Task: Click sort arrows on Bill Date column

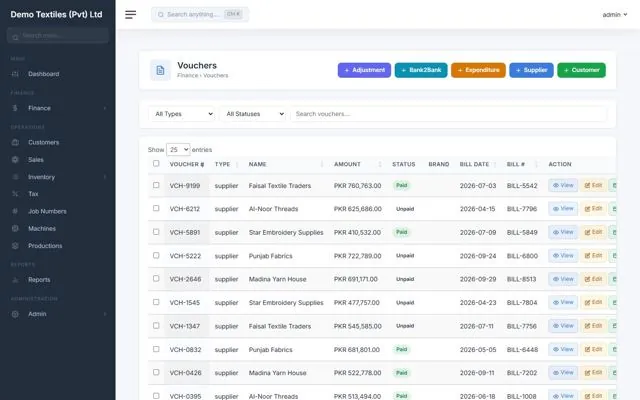Action: coord(495,164)
